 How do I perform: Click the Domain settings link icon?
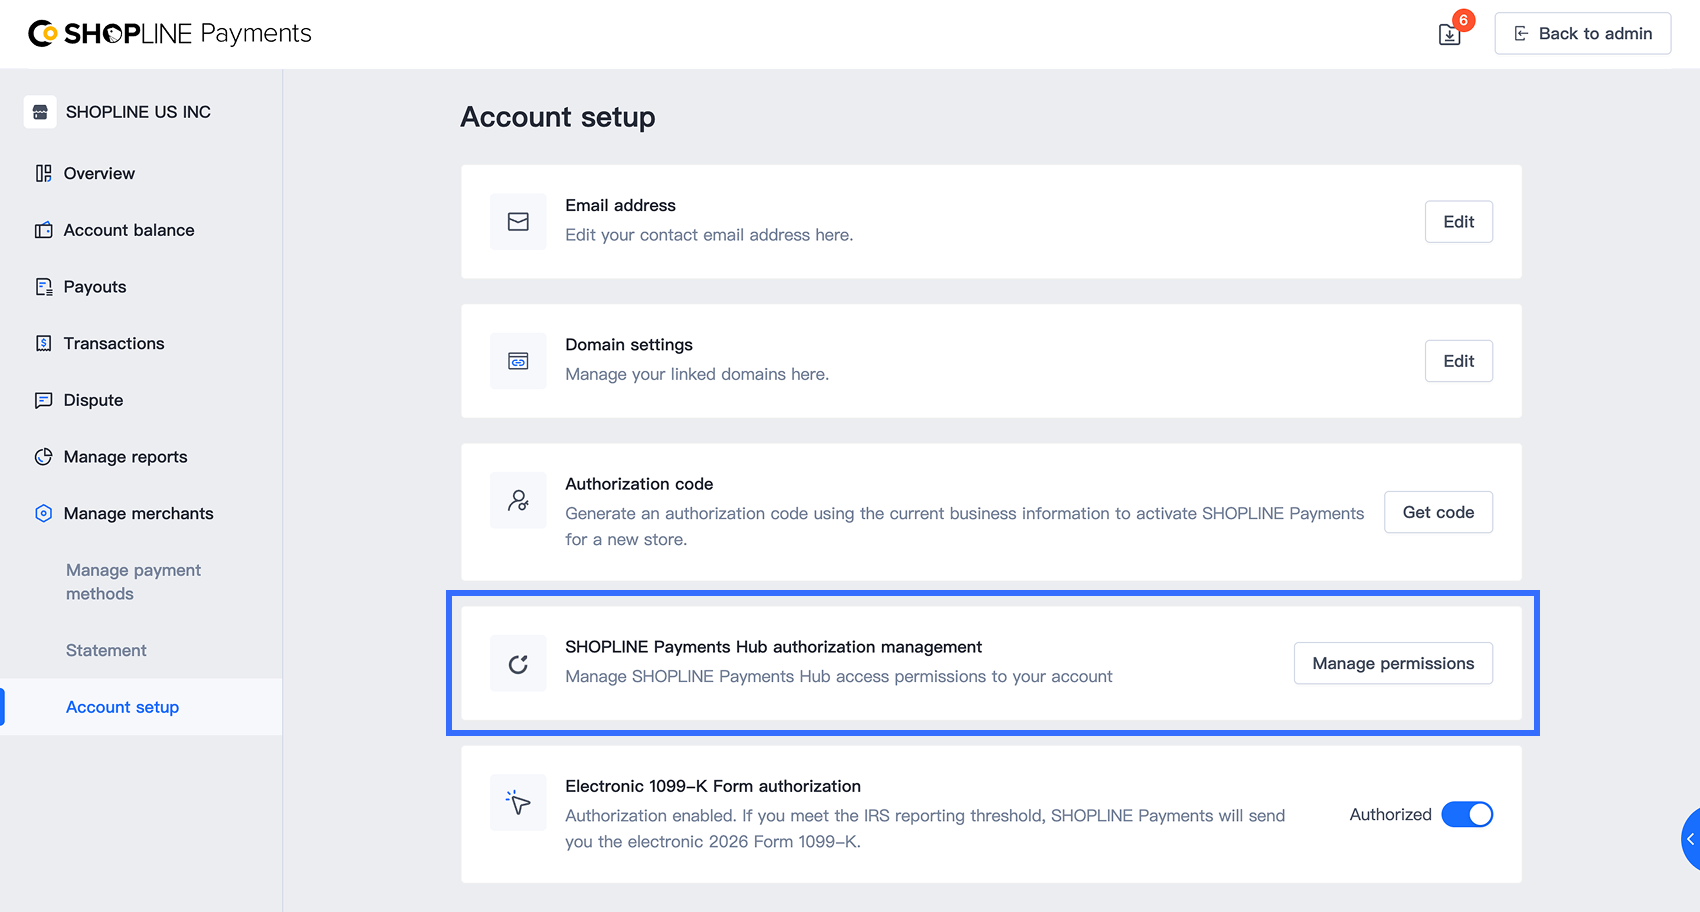pyautogui.click(x=518, y=361)
